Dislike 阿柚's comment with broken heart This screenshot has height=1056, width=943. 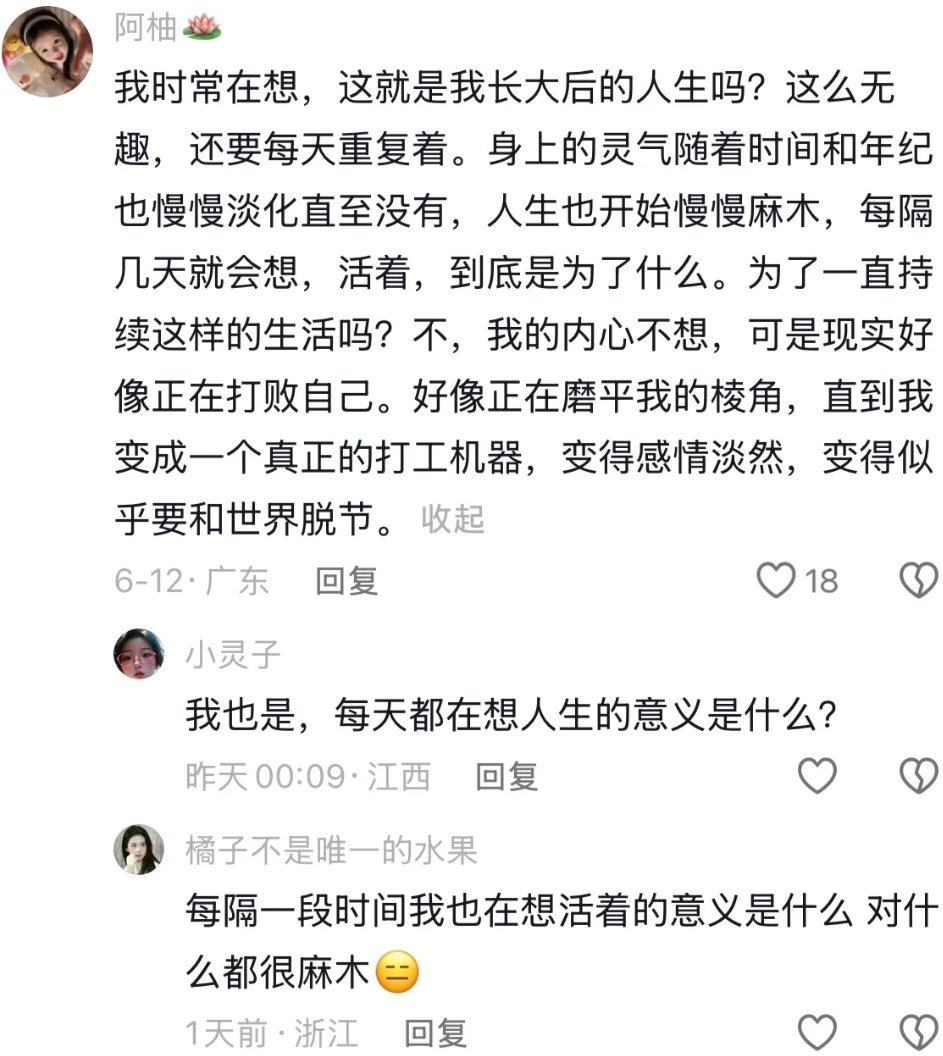(x=919, y=581)
